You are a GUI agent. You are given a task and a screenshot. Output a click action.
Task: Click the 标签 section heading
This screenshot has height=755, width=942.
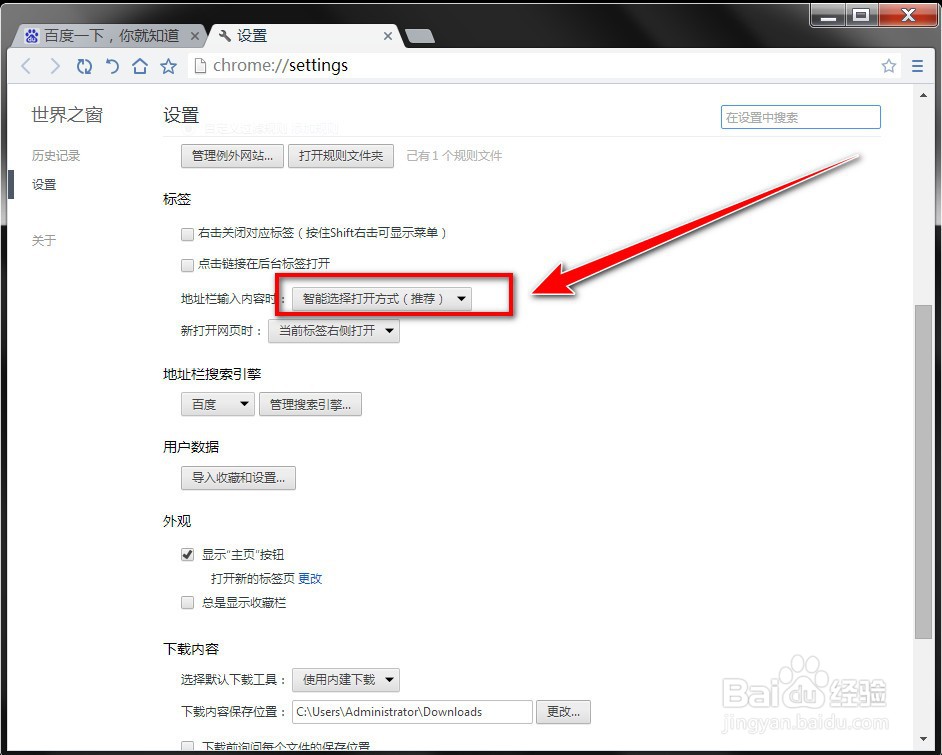click(177, 199)
